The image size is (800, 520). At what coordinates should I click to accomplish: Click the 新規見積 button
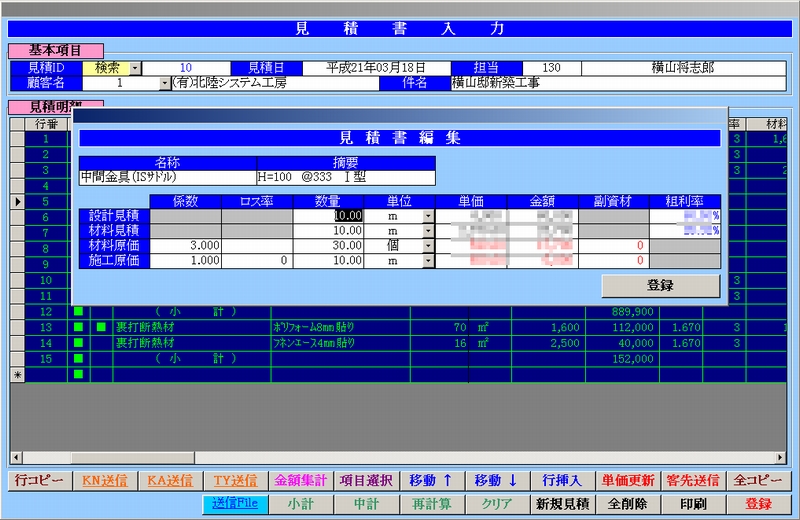tap(563, 504)
